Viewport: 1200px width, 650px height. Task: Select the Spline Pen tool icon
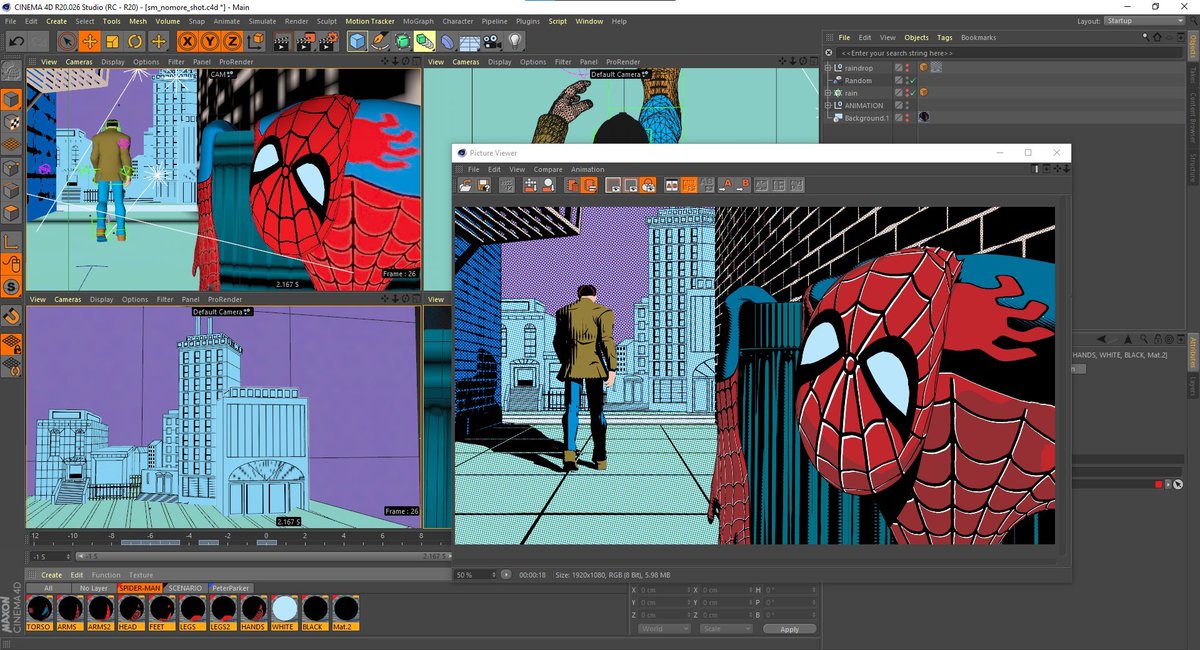[379, 41]
